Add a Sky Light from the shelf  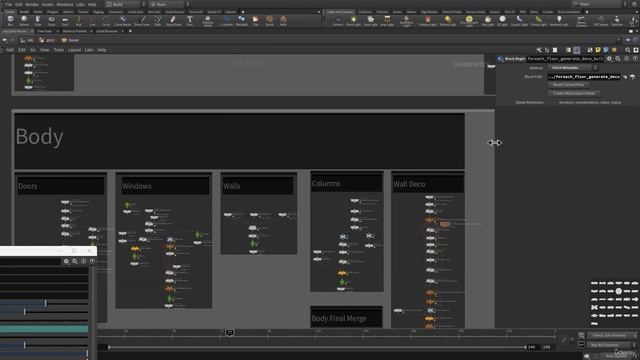pos(488,20)
